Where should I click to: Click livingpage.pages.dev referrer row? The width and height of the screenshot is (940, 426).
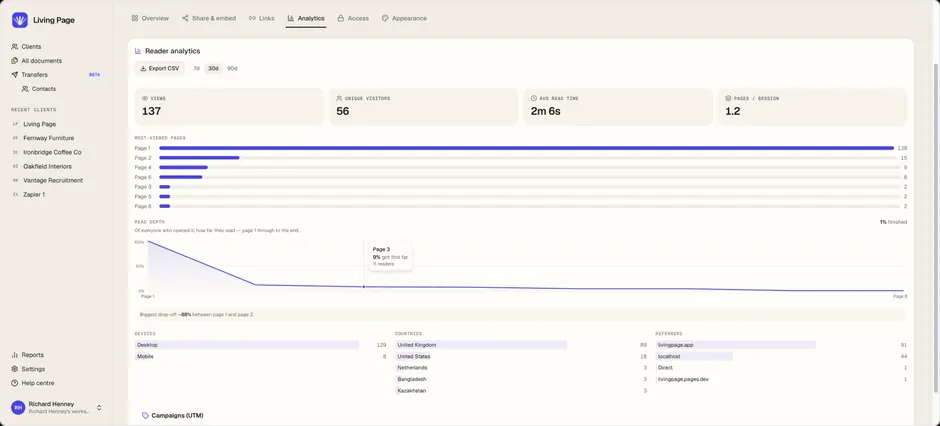click(x=781, y=379)
